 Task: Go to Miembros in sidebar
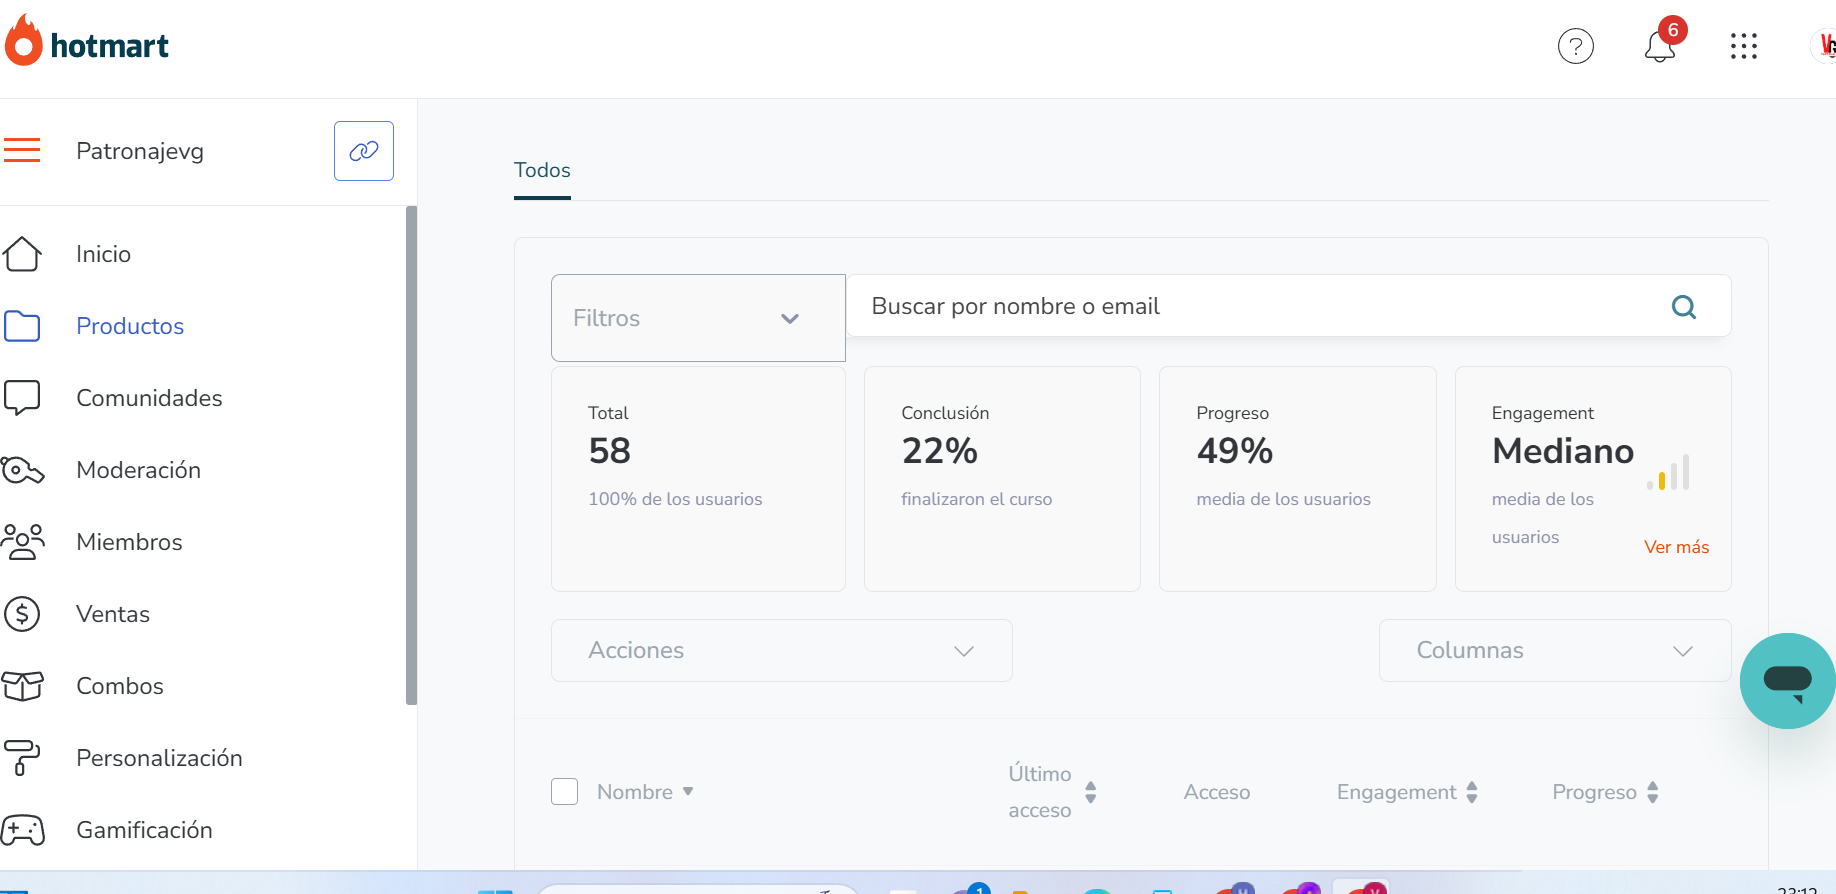click(x=129, y=542)
